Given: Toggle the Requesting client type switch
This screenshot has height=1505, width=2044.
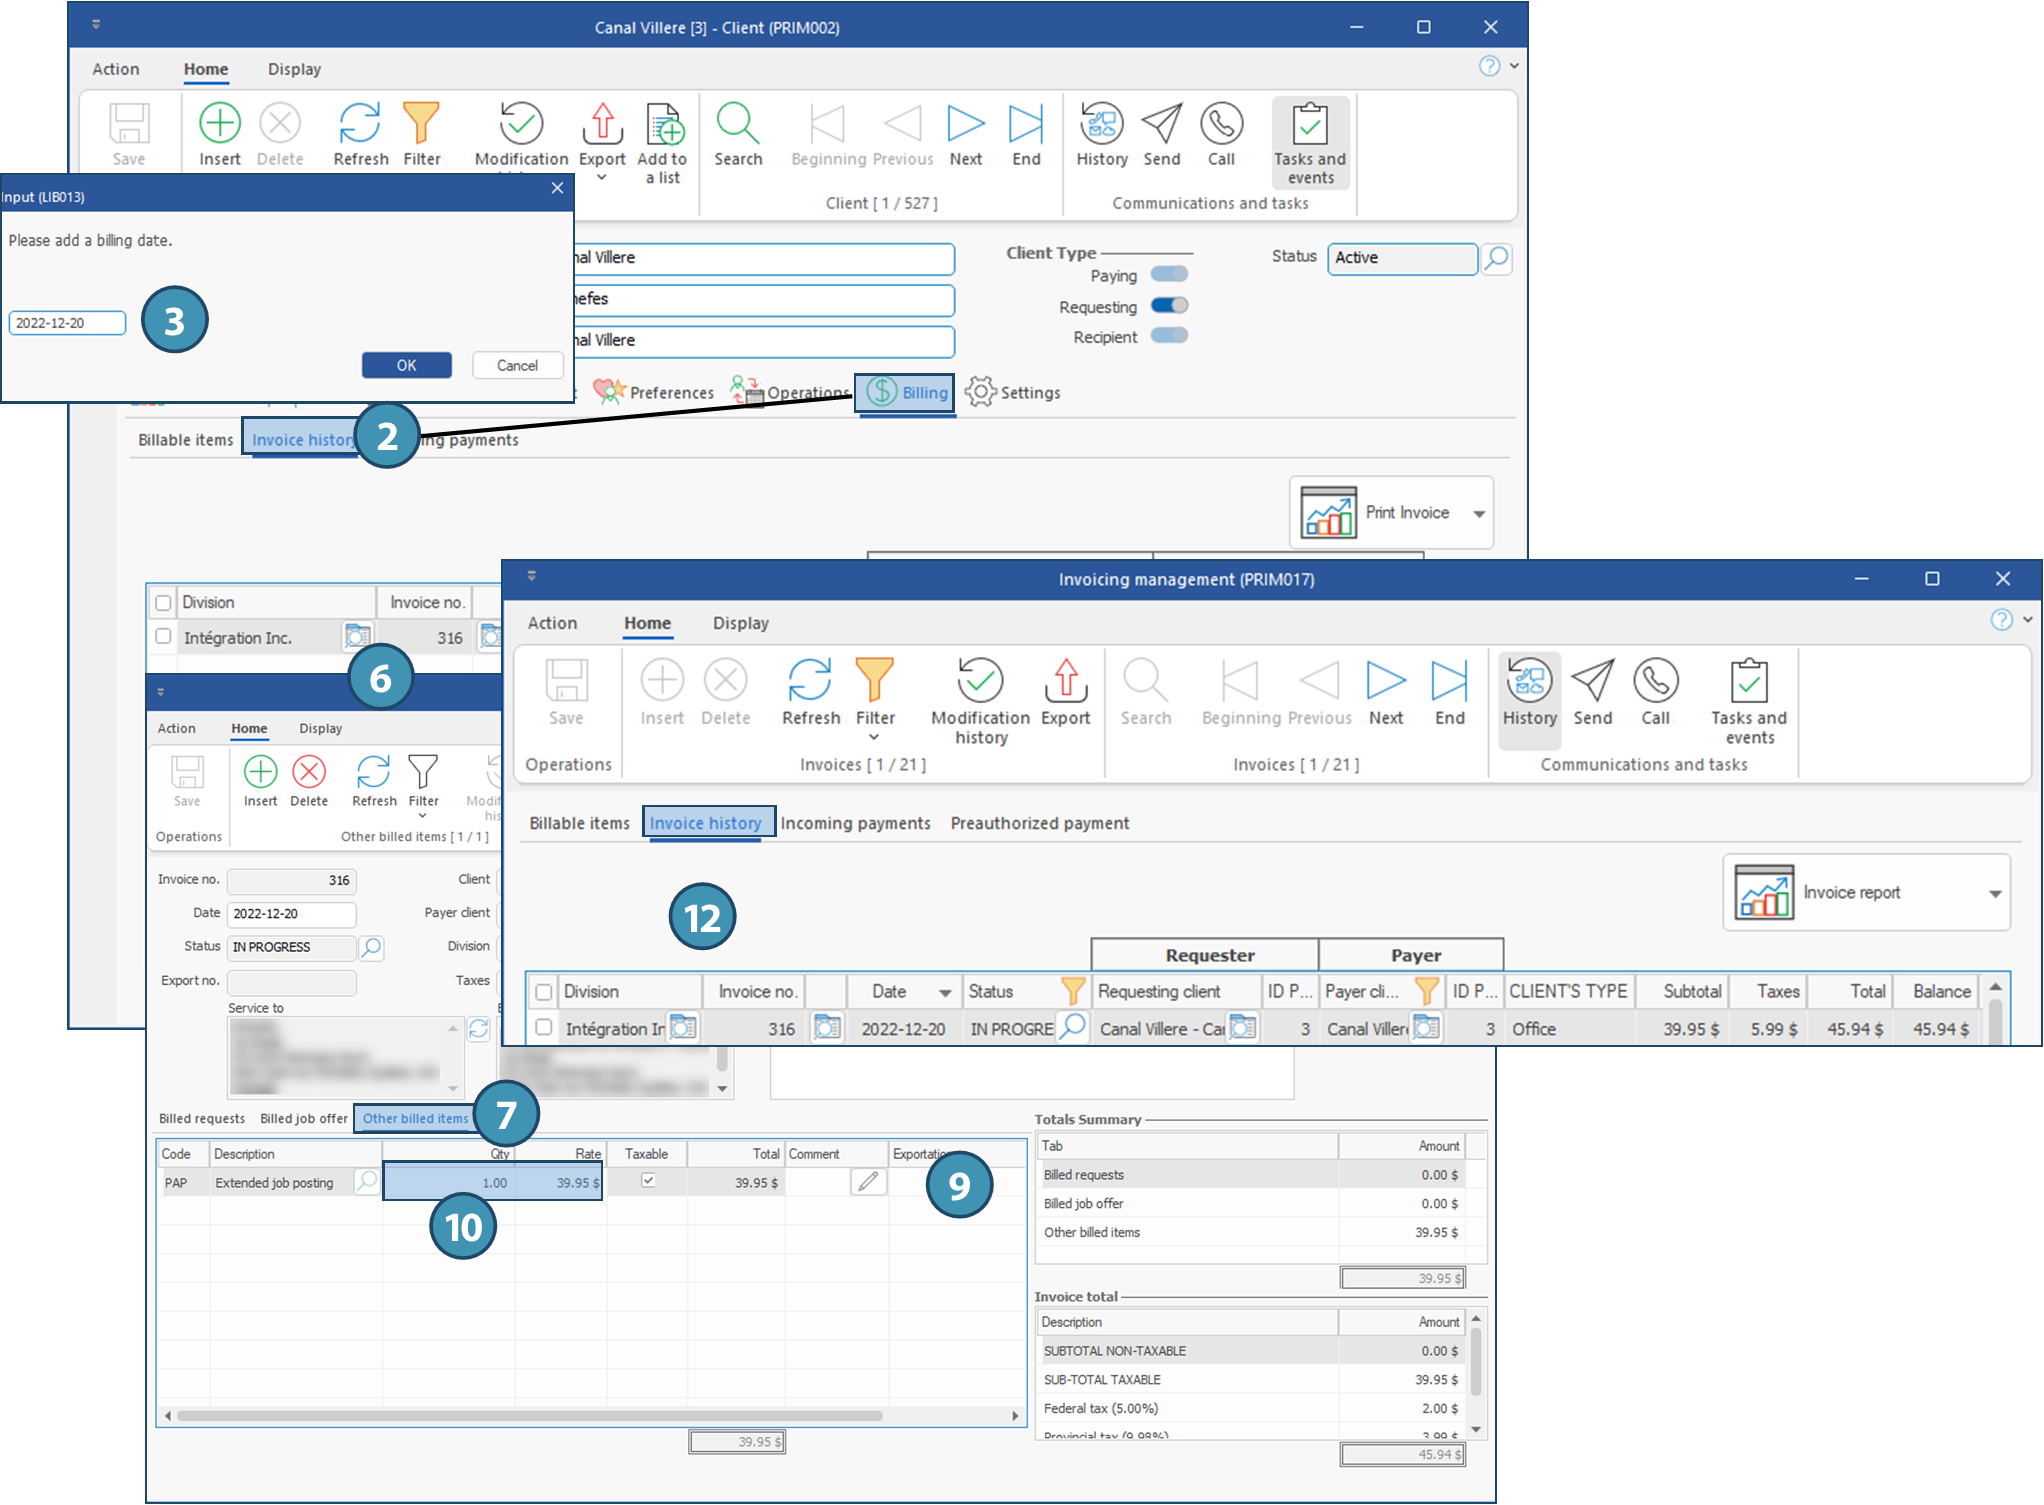Looking at the screenshot, I should pos(1168,306).
